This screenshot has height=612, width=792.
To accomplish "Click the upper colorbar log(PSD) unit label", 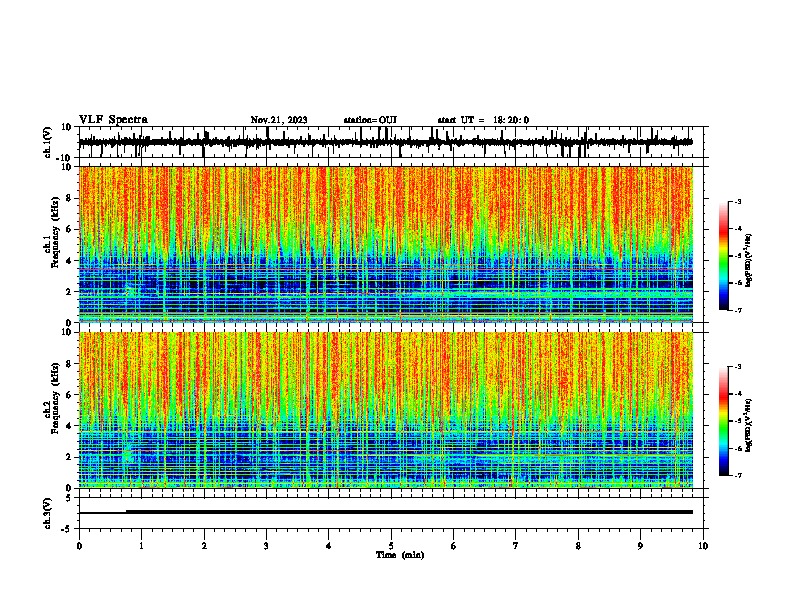I will [748, 261].
